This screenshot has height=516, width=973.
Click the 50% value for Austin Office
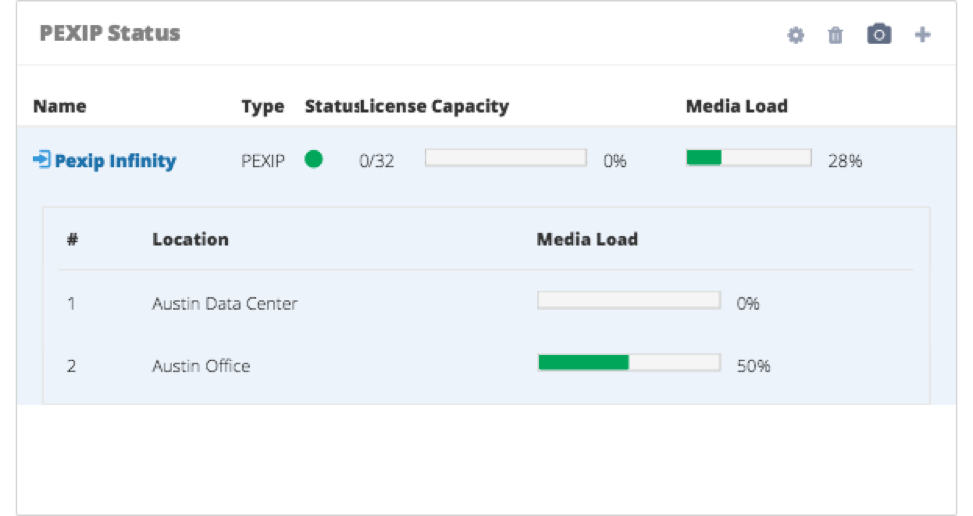tap(753, 366)
